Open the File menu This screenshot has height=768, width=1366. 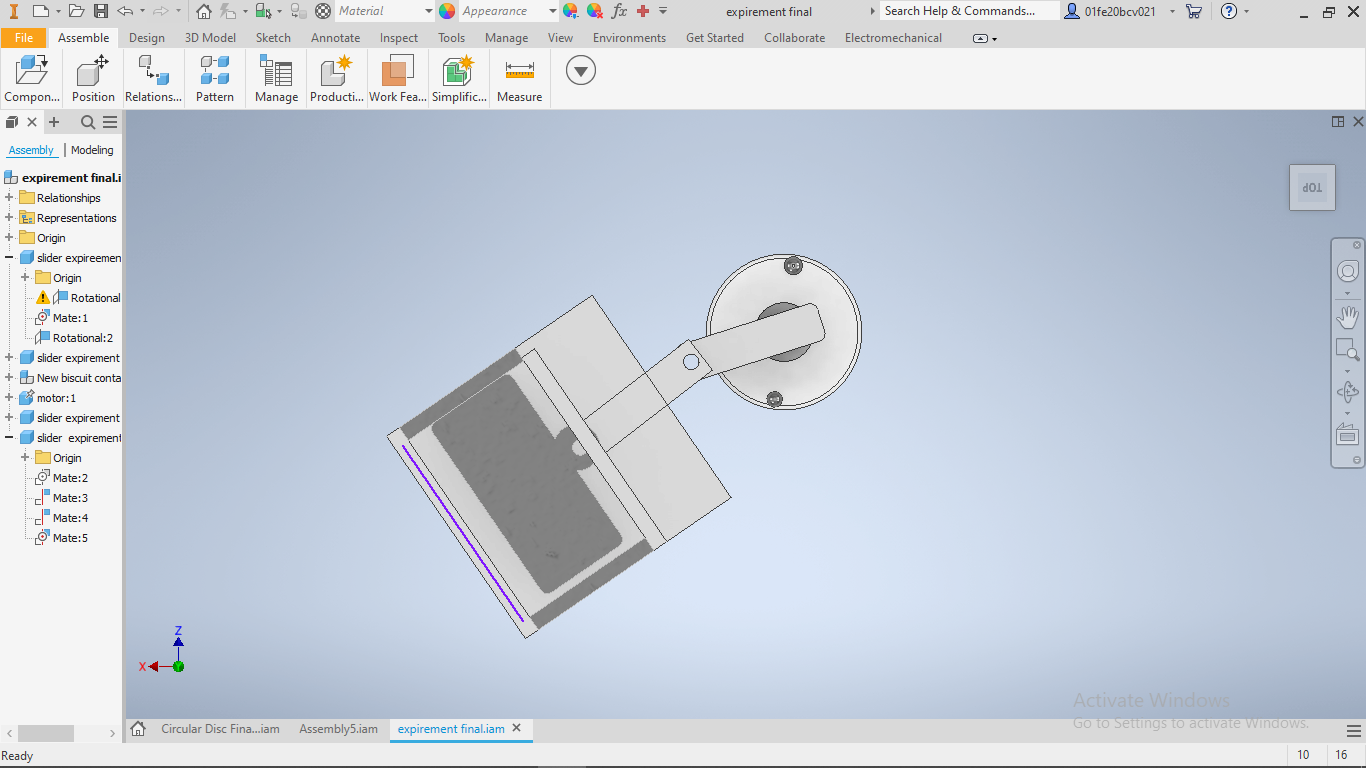[x=24, y=38]
